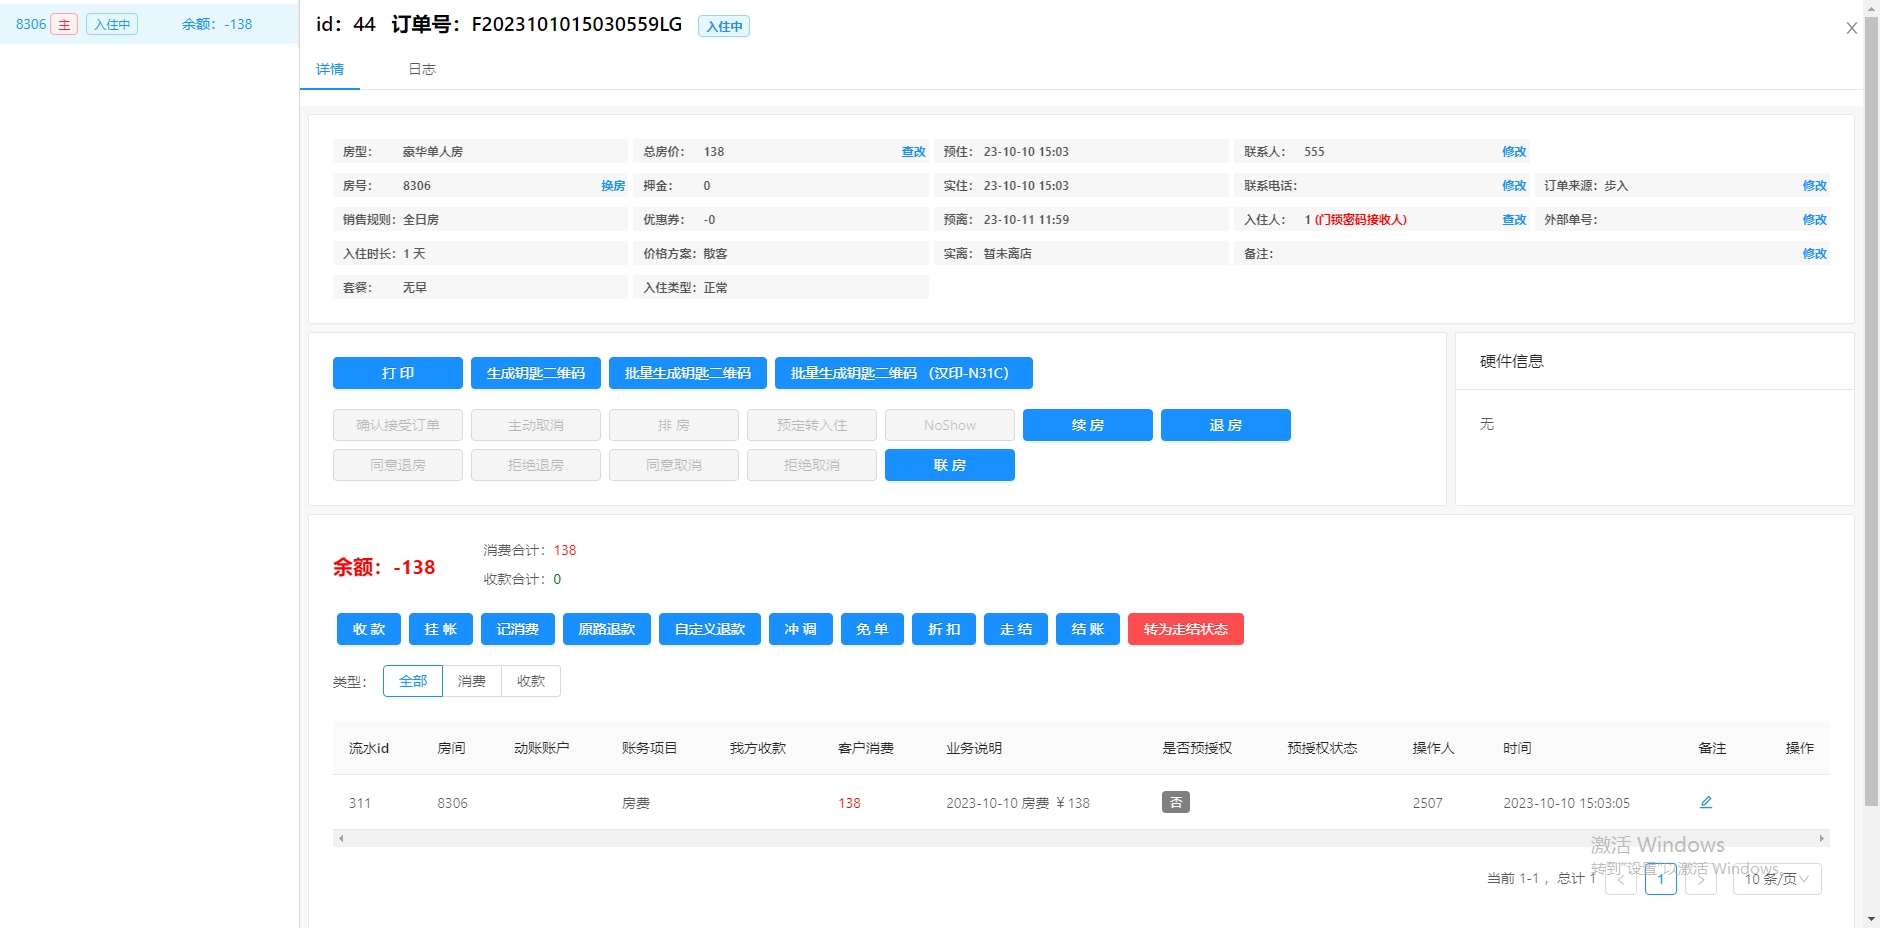1880x928 pixels.
Task: Go to next page arrow in pagination
Action: pos(1700,879)
